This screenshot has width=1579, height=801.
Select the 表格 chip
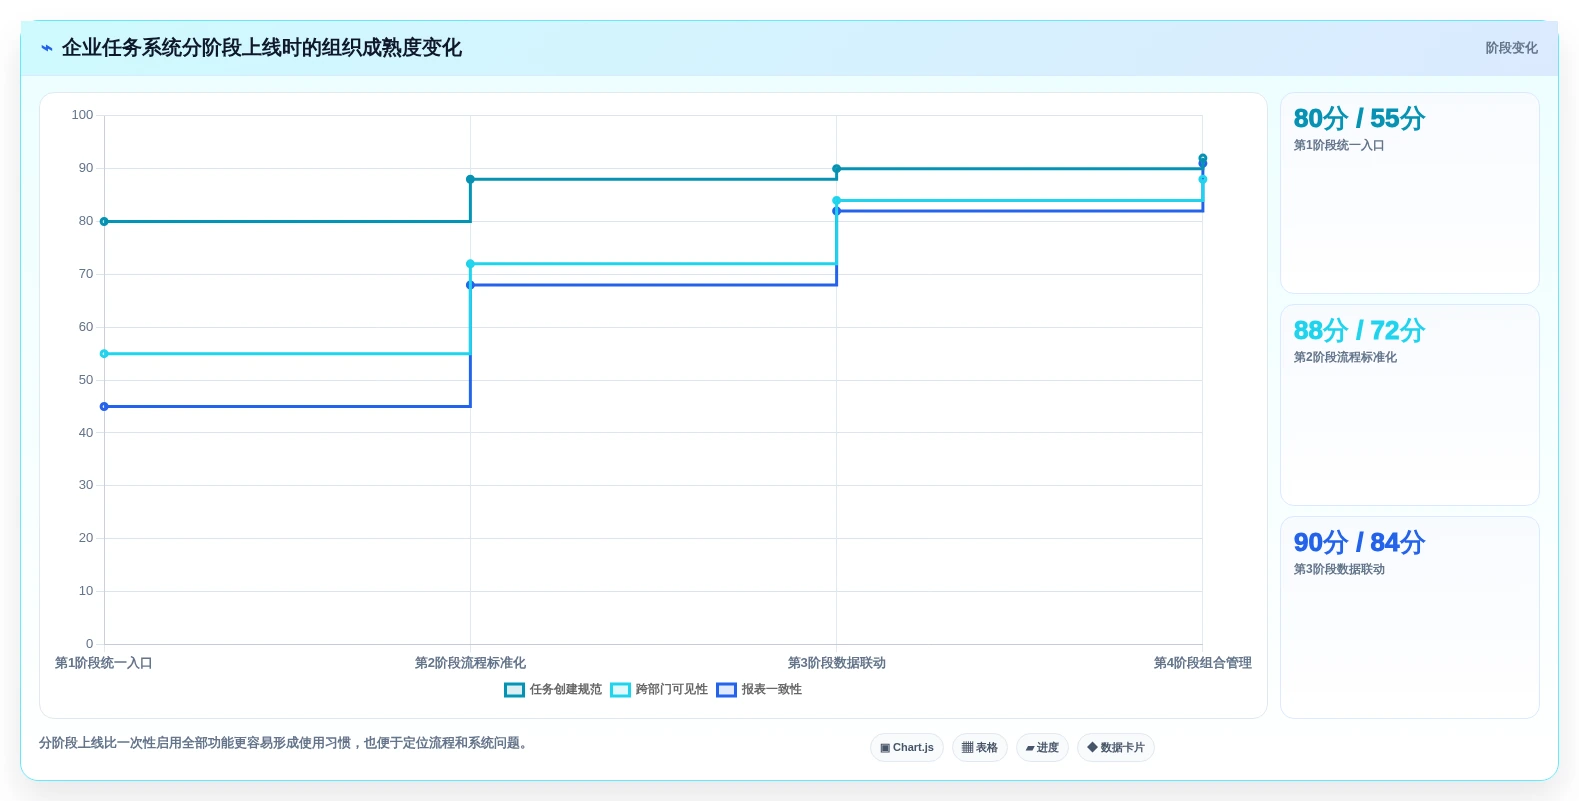(980, 748)
